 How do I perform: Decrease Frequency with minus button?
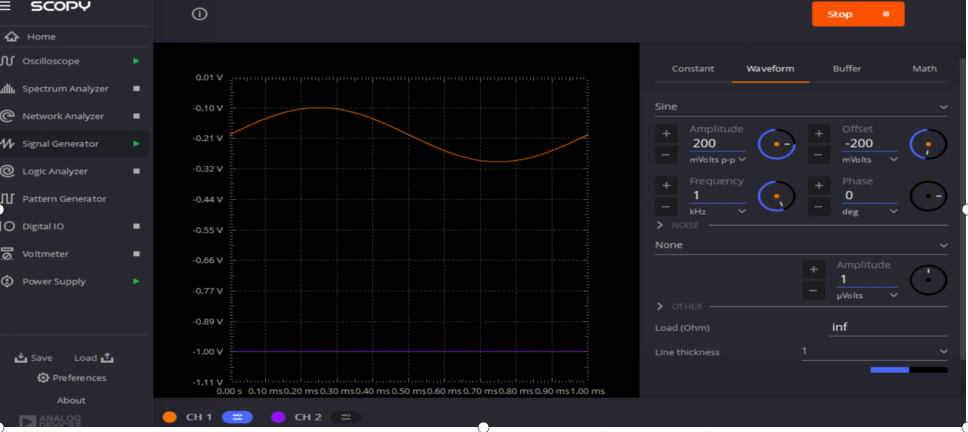666,206
